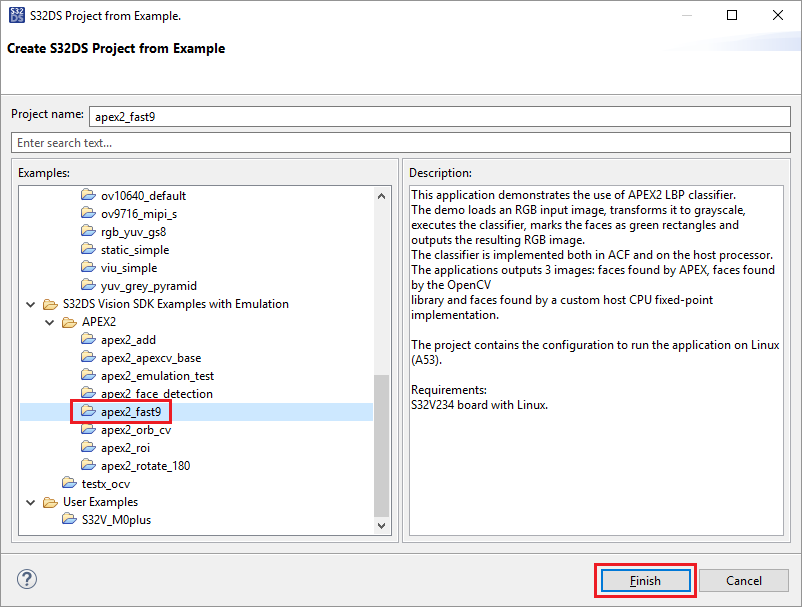
Task: Click the Enter search text field
Action: [400, 143]
